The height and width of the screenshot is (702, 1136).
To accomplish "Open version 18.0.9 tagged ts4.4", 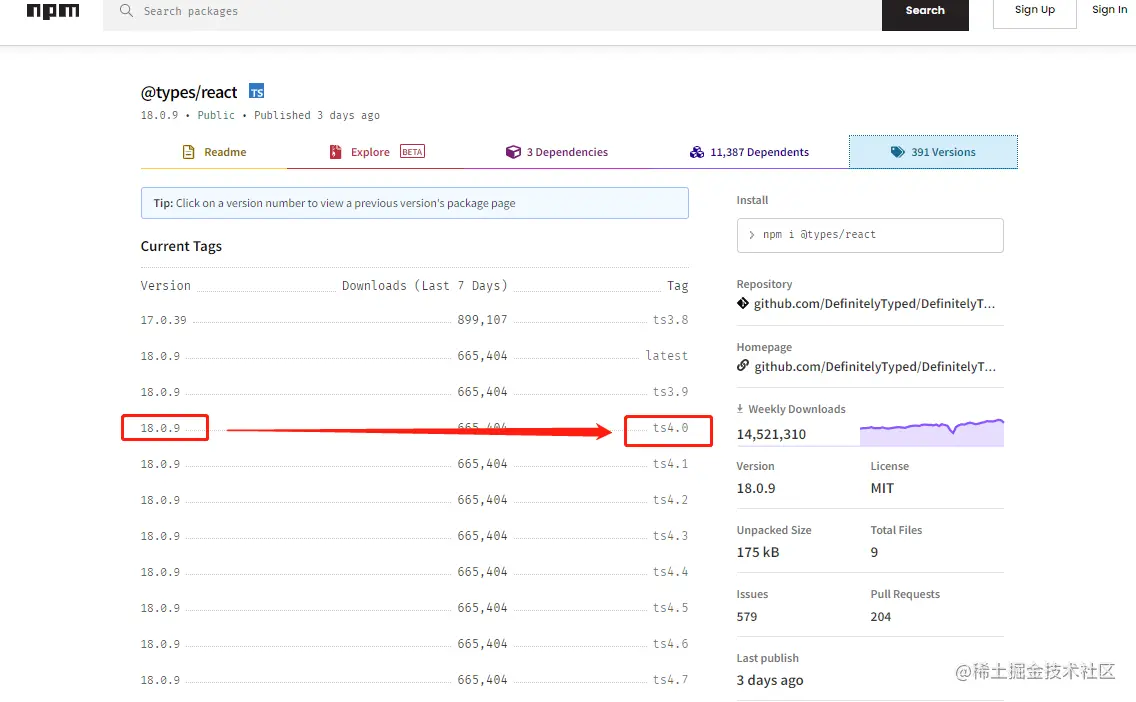I will click(160, 572).
